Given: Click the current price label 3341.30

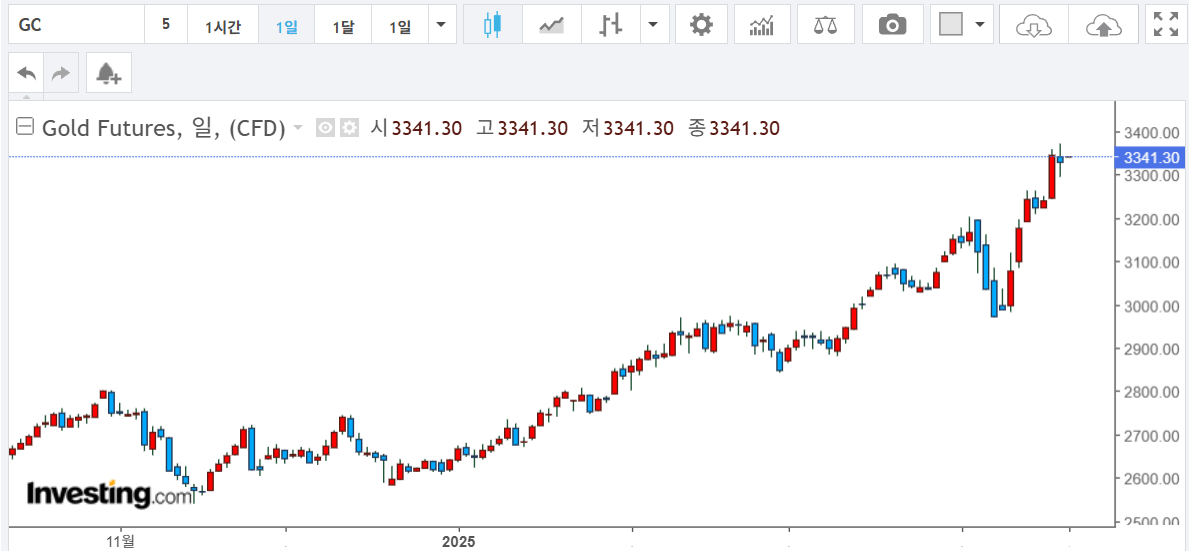Looking at the screenshot, I should (x=1150, y=158).
